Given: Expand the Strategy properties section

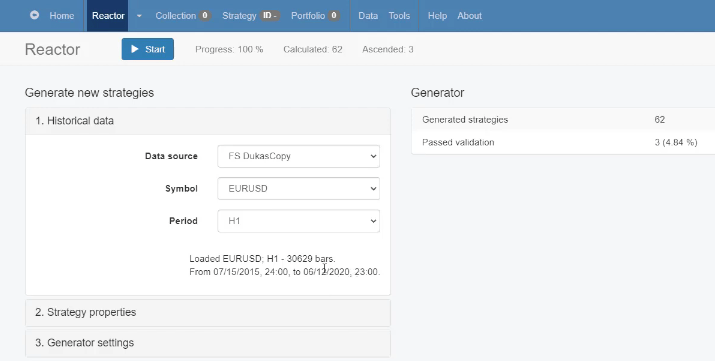Looking at the screenshot, I should click(208, 313).
